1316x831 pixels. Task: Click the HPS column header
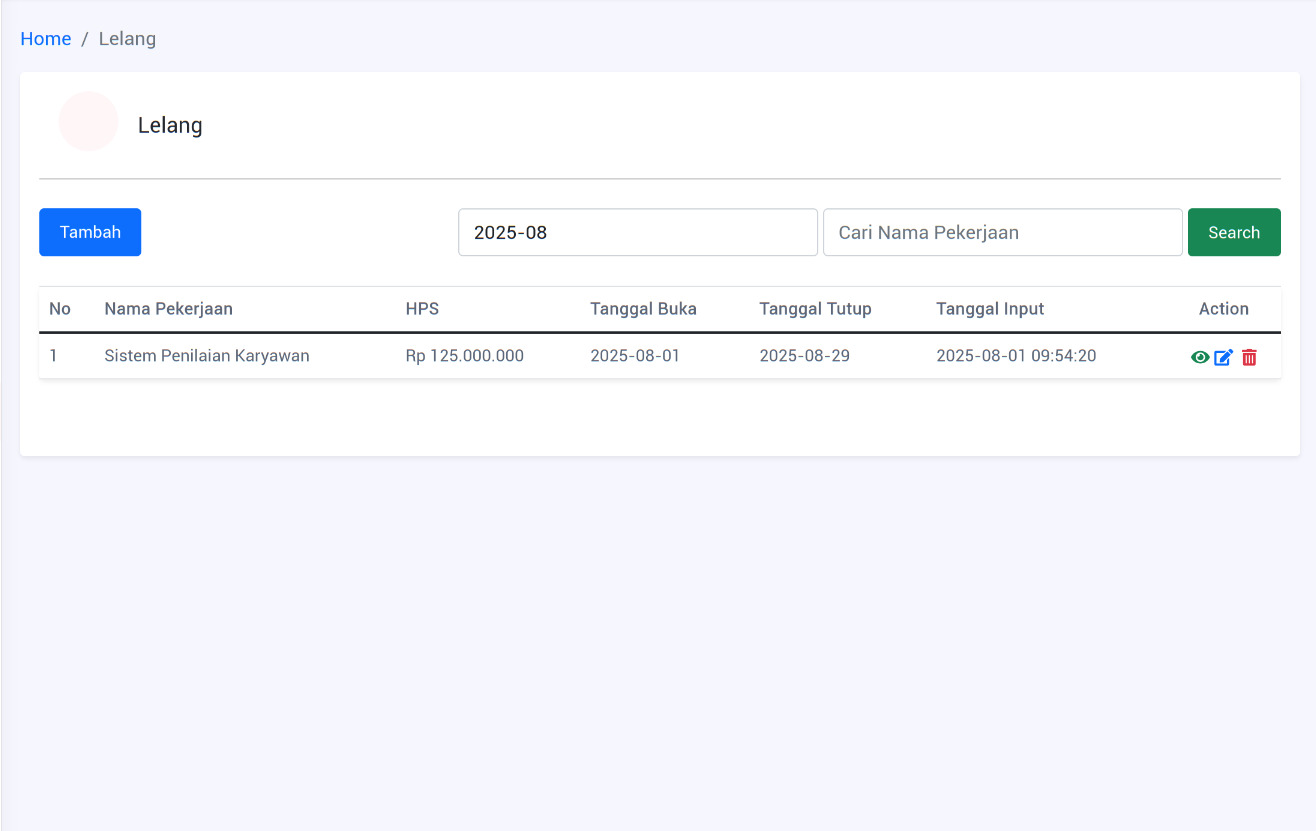click(x=422, y=309)
